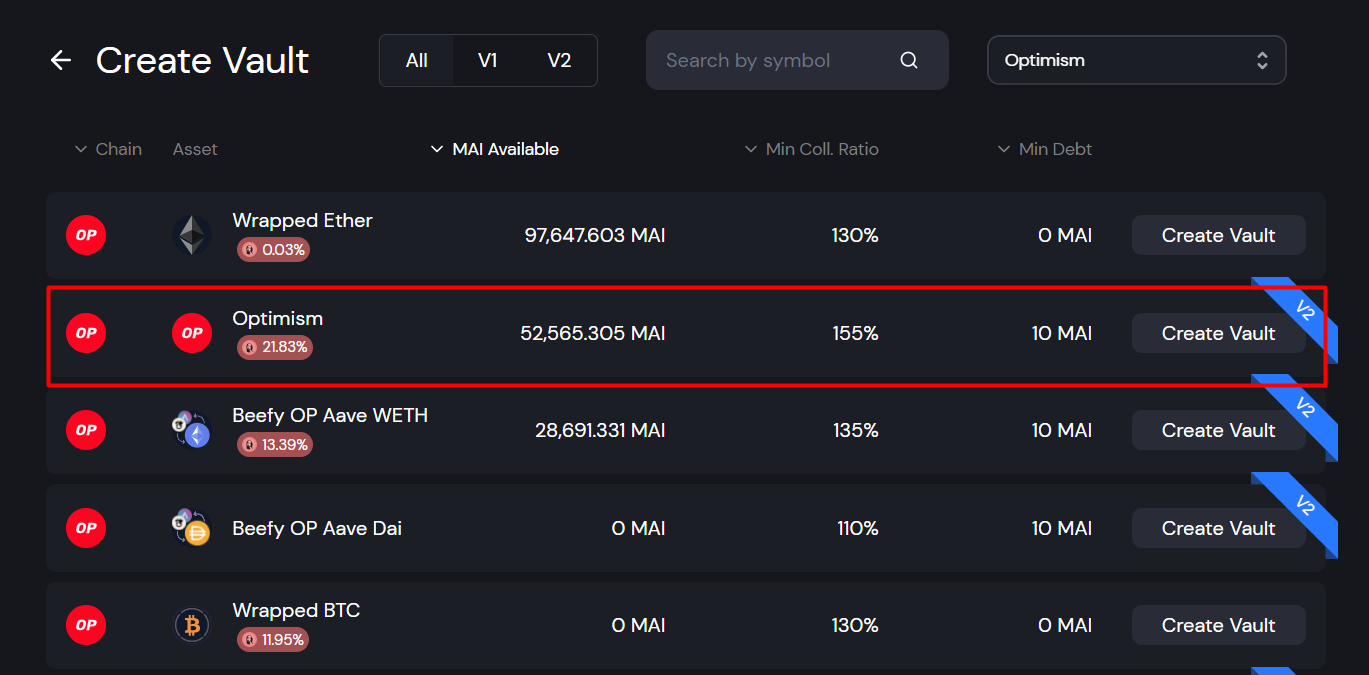The width and height of the screenshot is (1369, 675).
Task: Click the 110% collateral ratio value
Action: point(857,528)
